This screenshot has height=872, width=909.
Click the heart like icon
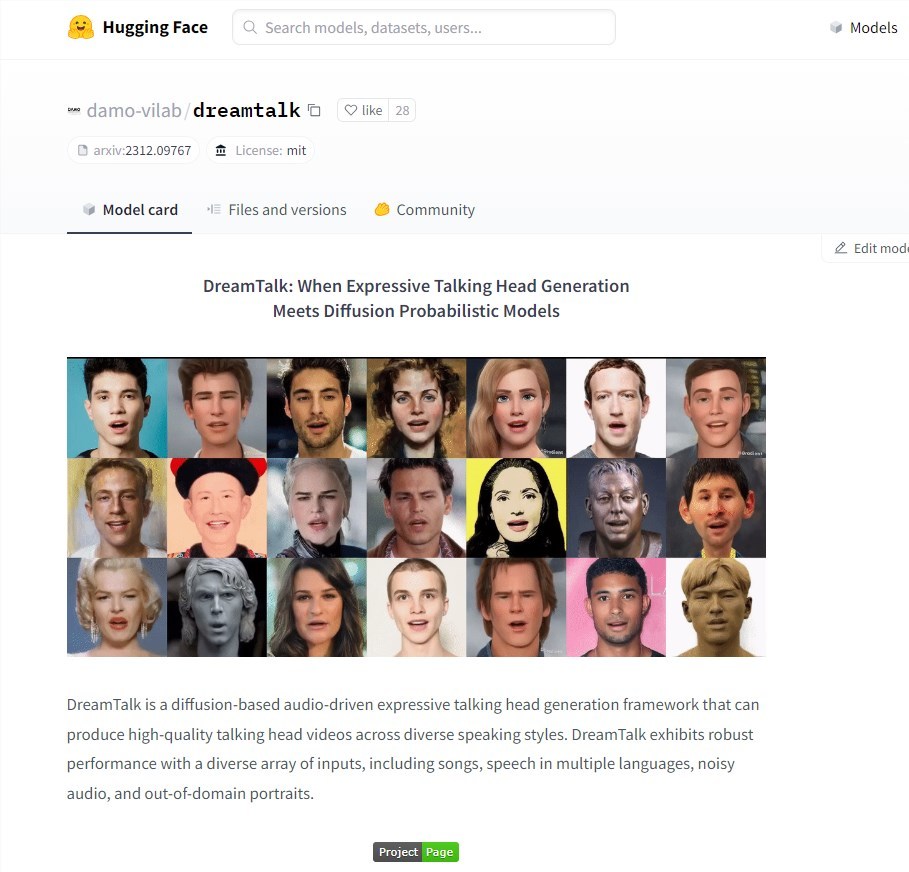click(351, 110)
